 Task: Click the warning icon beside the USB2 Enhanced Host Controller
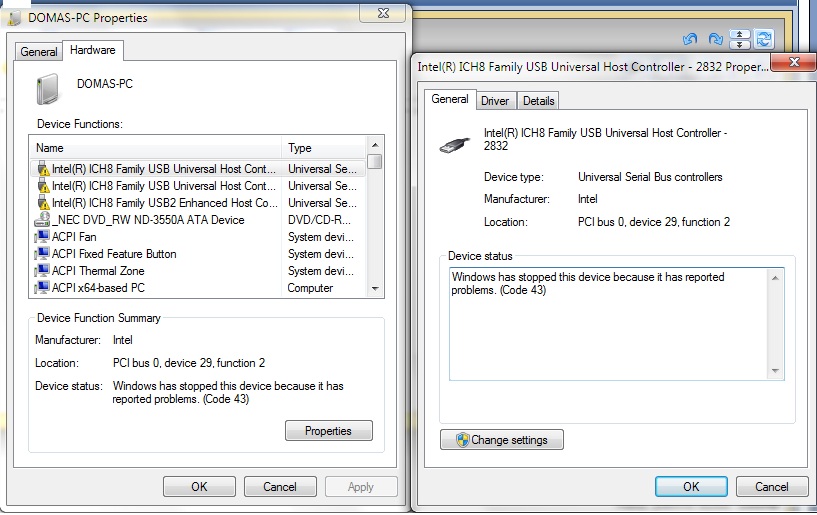[x=44, y=203]
